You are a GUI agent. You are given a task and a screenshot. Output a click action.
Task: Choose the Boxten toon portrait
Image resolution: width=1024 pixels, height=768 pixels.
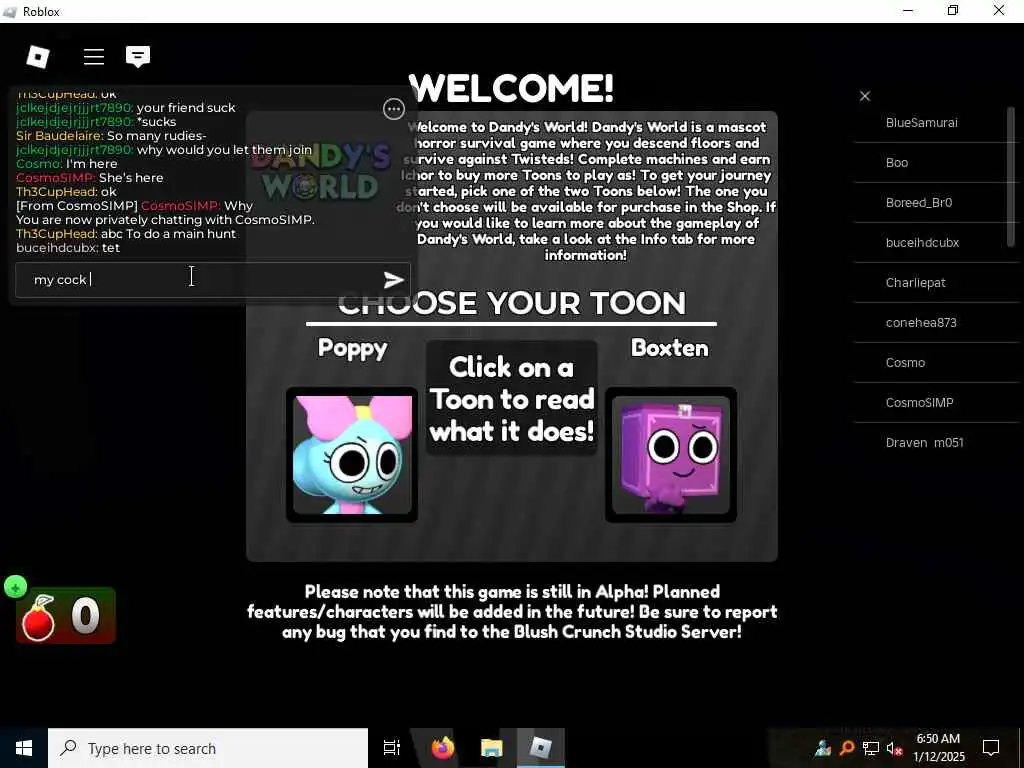(x=671, y=455)
